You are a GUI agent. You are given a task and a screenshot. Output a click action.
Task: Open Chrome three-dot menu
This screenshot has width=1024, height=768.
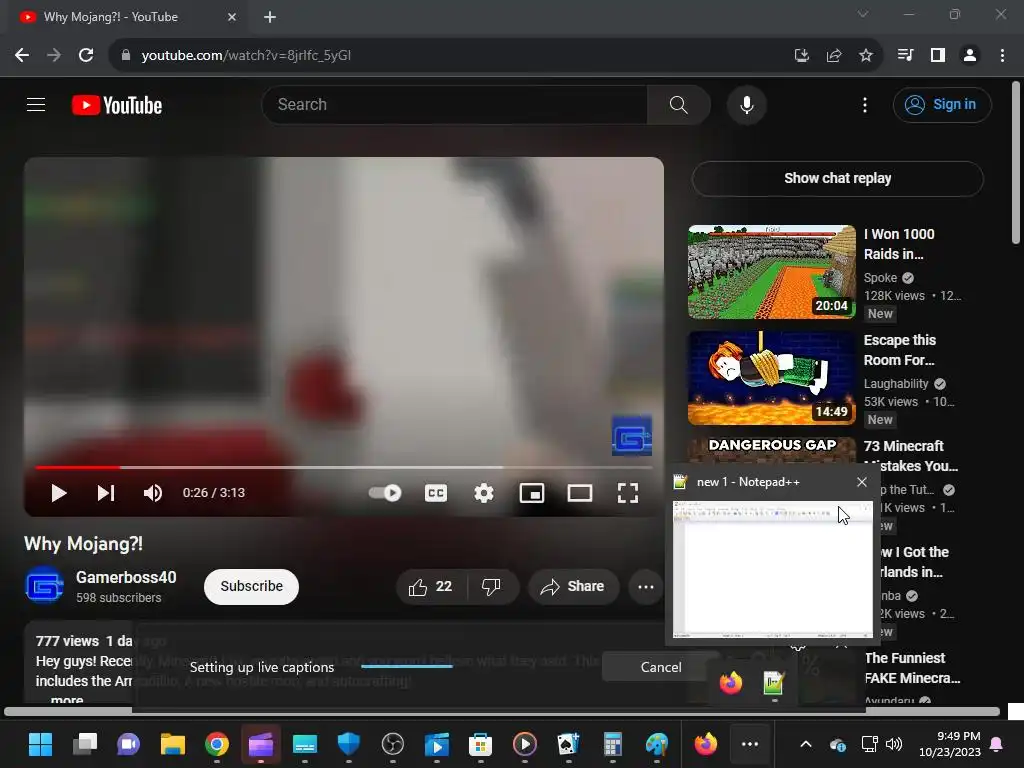[x=1002, y=56]
